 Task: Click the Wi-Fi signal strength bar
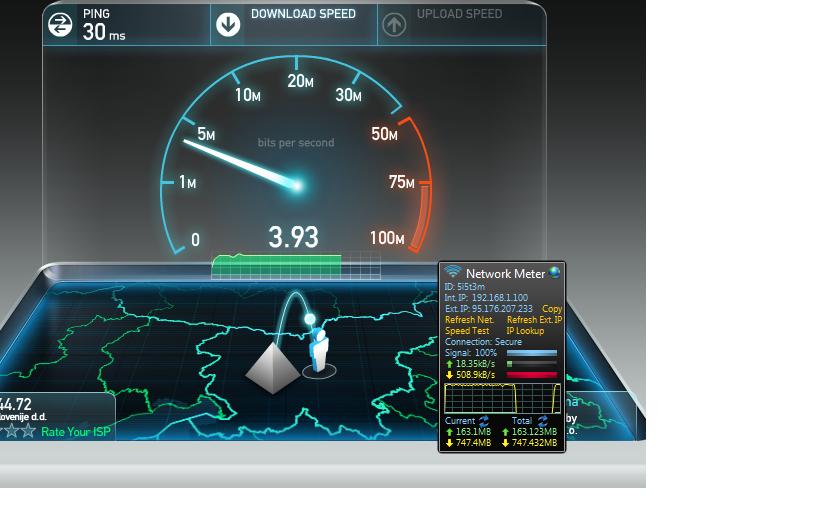[x=531, y=353]
